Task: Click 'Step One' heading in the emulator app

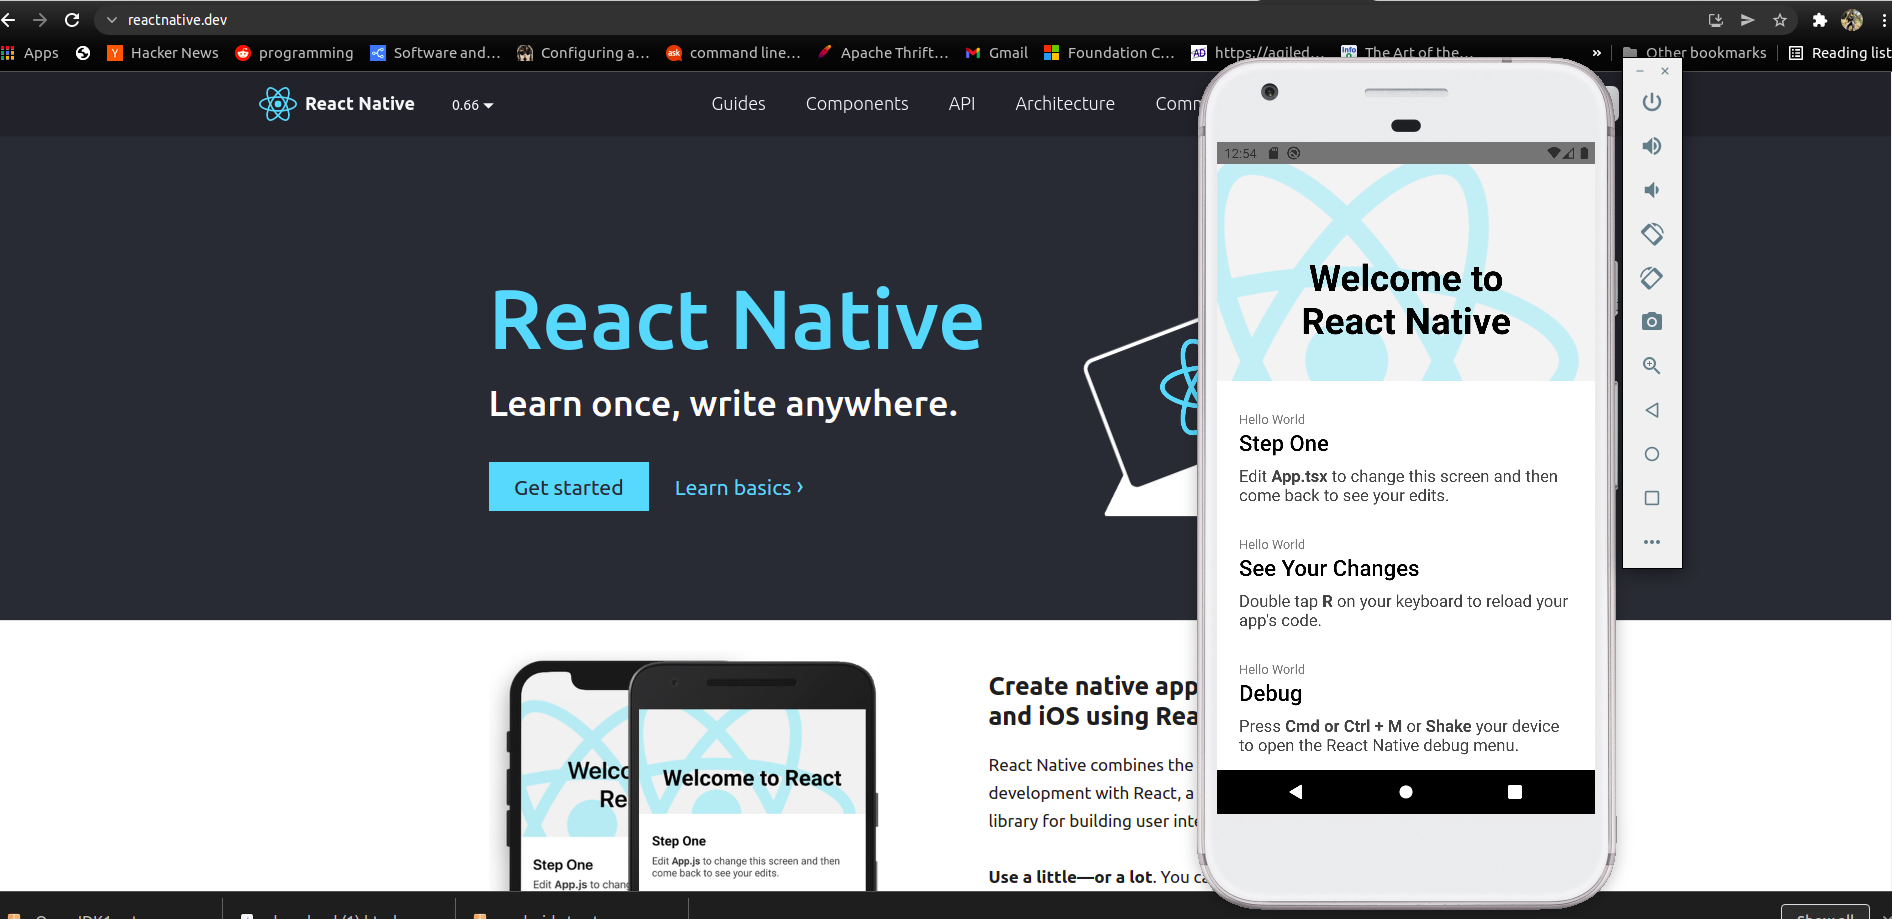Action: pos(1284,444)
